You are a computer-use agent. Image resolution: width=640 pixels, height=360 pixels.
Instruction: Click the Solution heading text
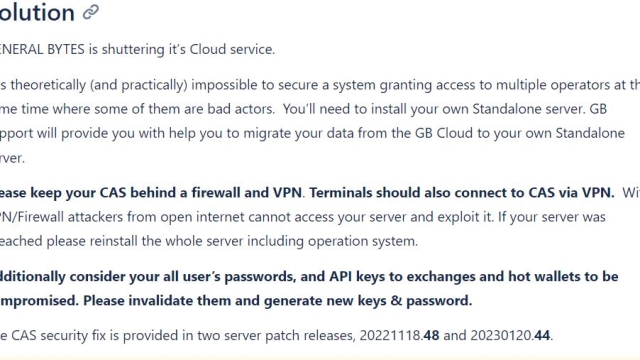click(37, 12)
